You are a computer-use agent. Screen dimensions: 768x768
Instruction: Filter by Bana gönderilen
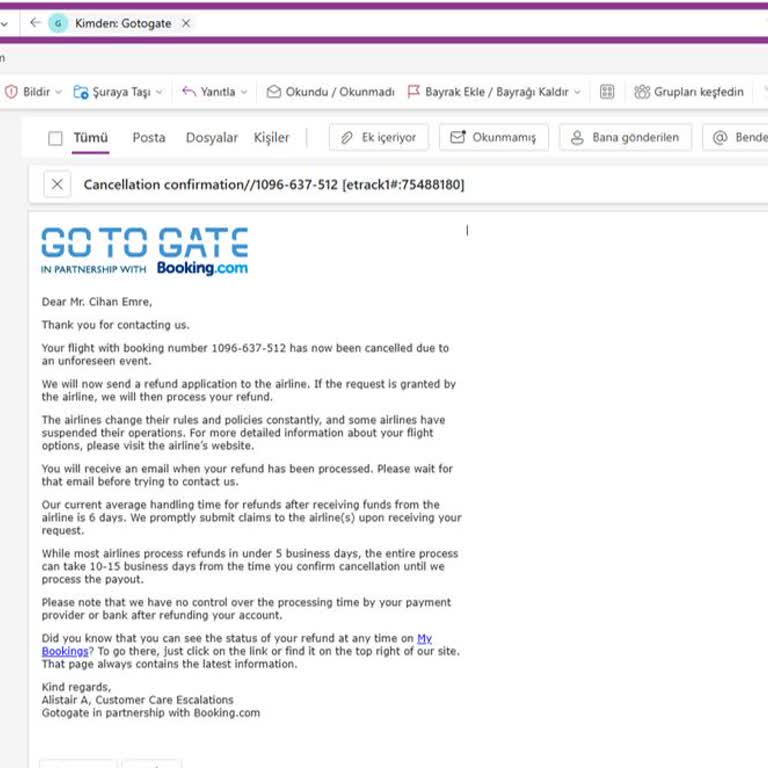point(625,137)
